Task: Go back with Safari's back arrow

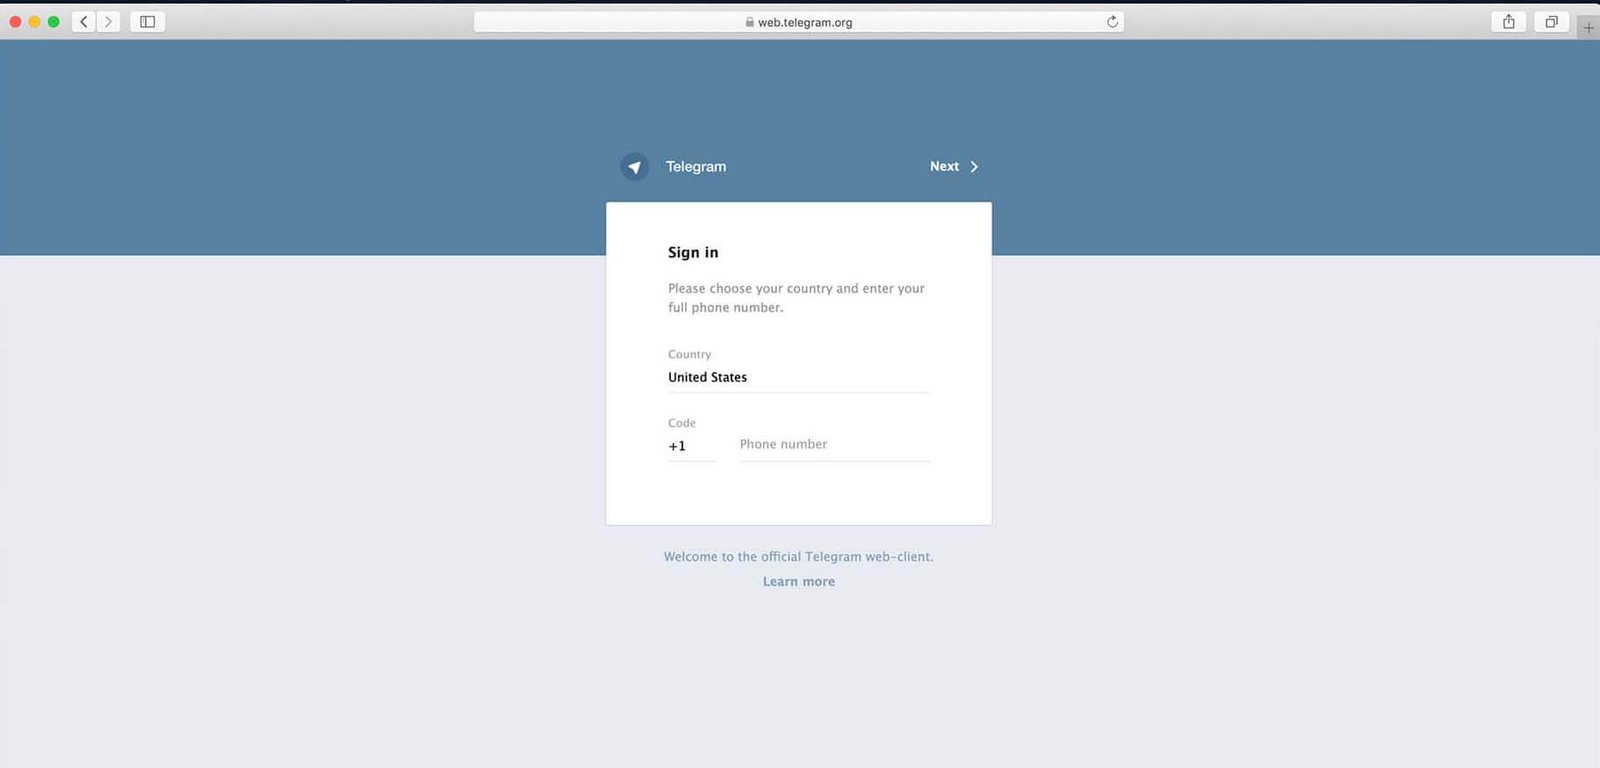Action: click(84, 22)
